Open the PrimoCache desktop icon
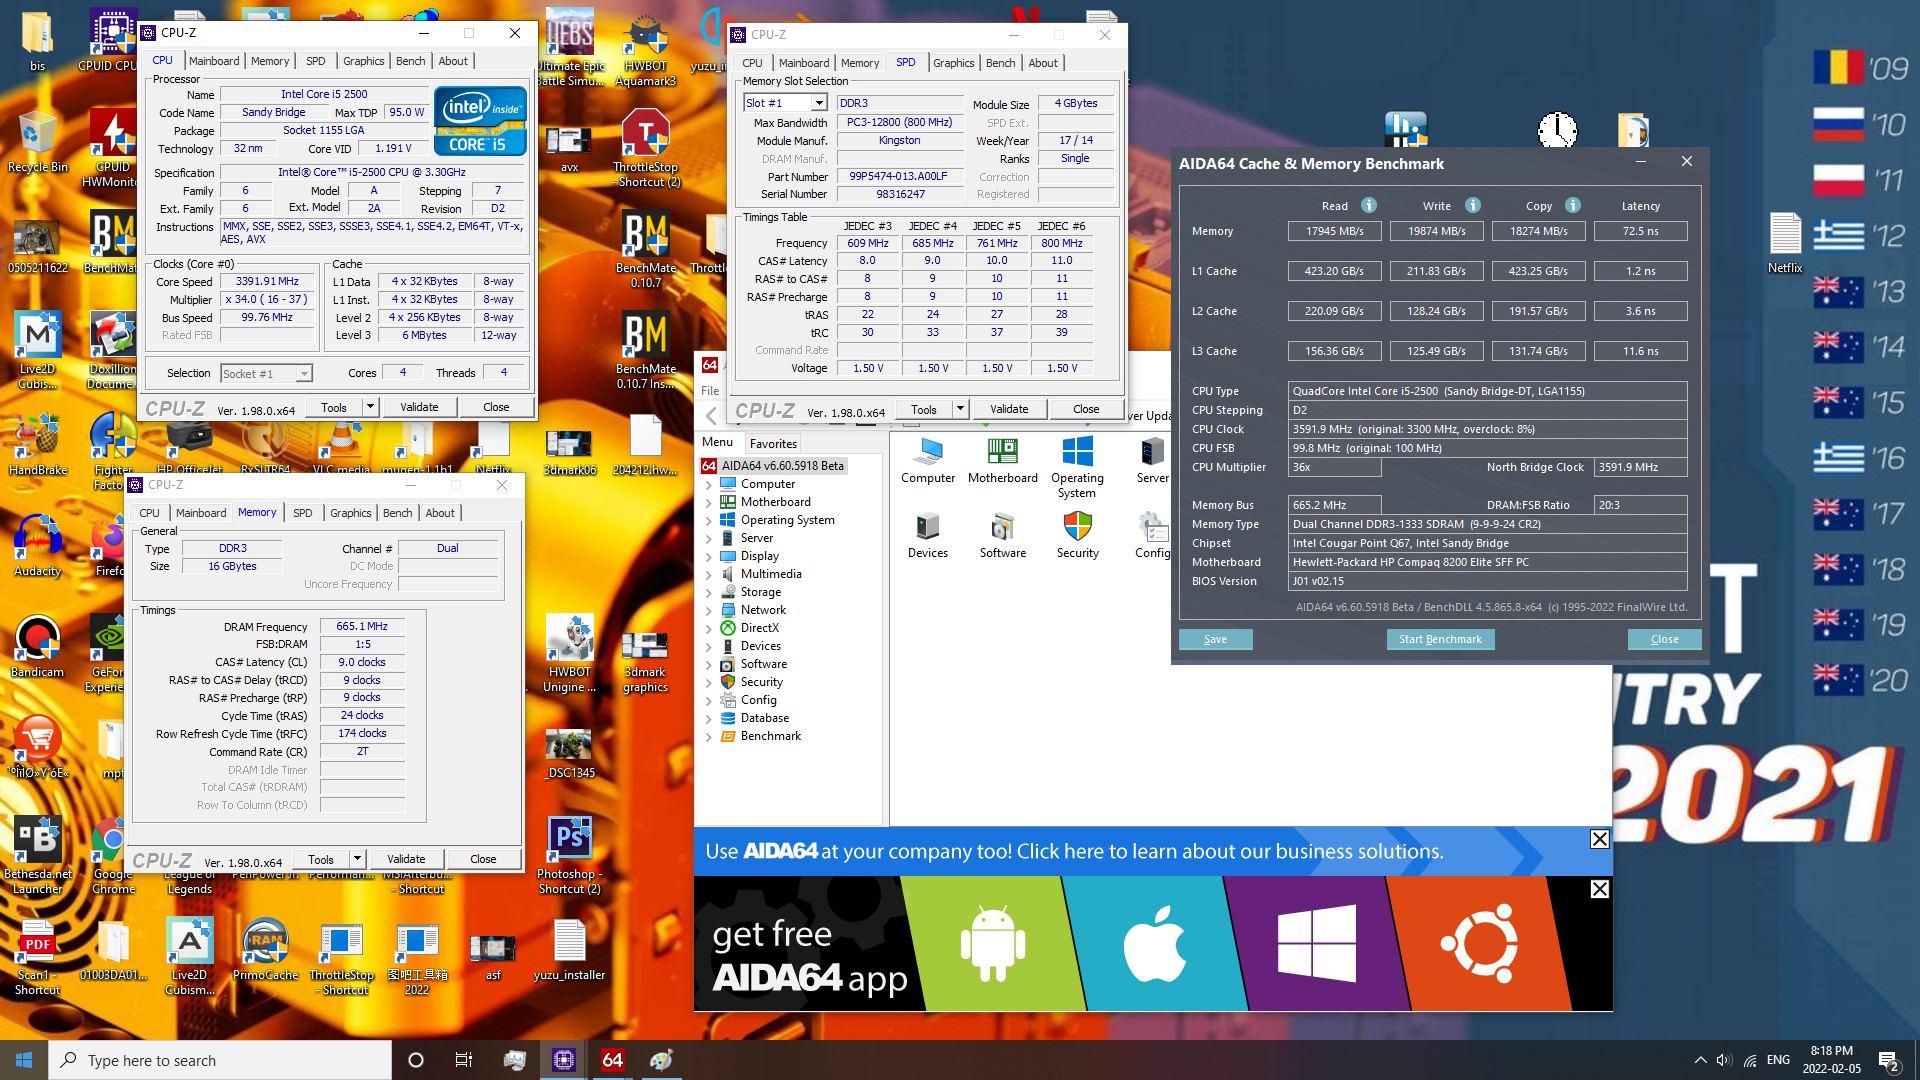The image size is (1920, 1080). [265, 950]
